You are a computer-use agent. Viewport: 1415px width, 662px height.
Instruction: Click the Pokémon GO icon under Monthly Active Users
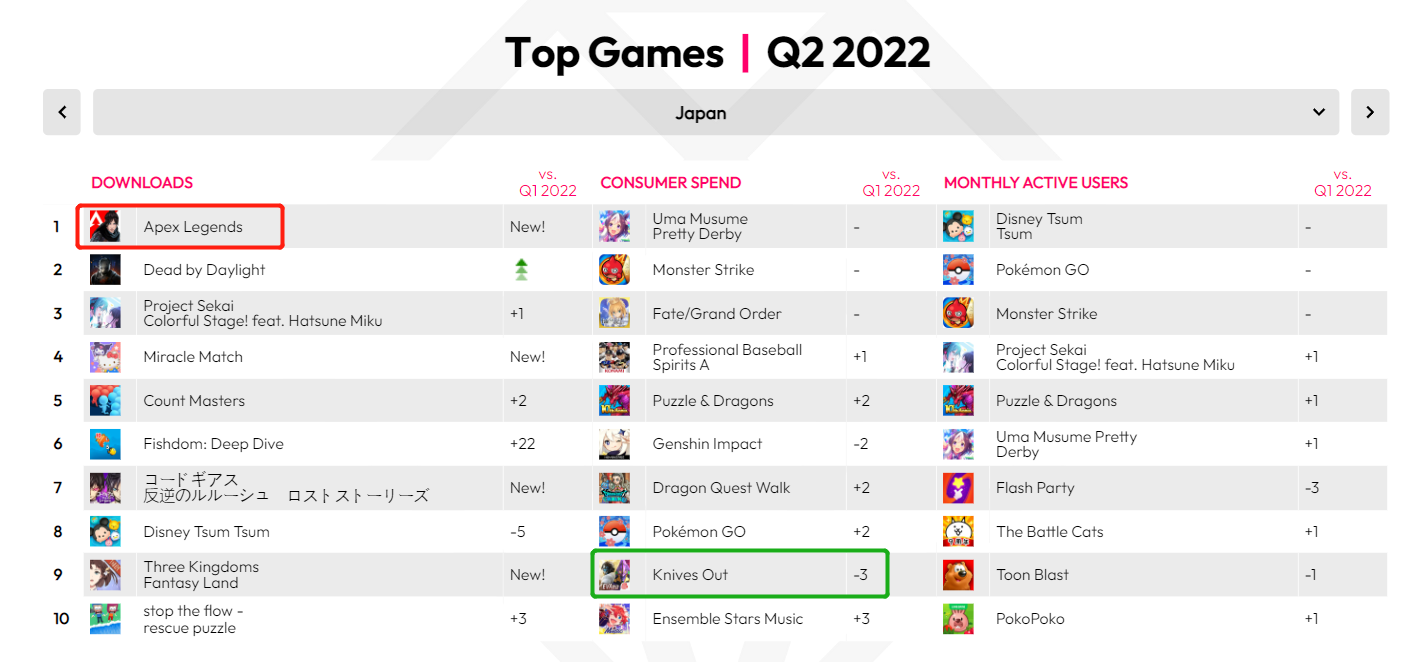958,270
